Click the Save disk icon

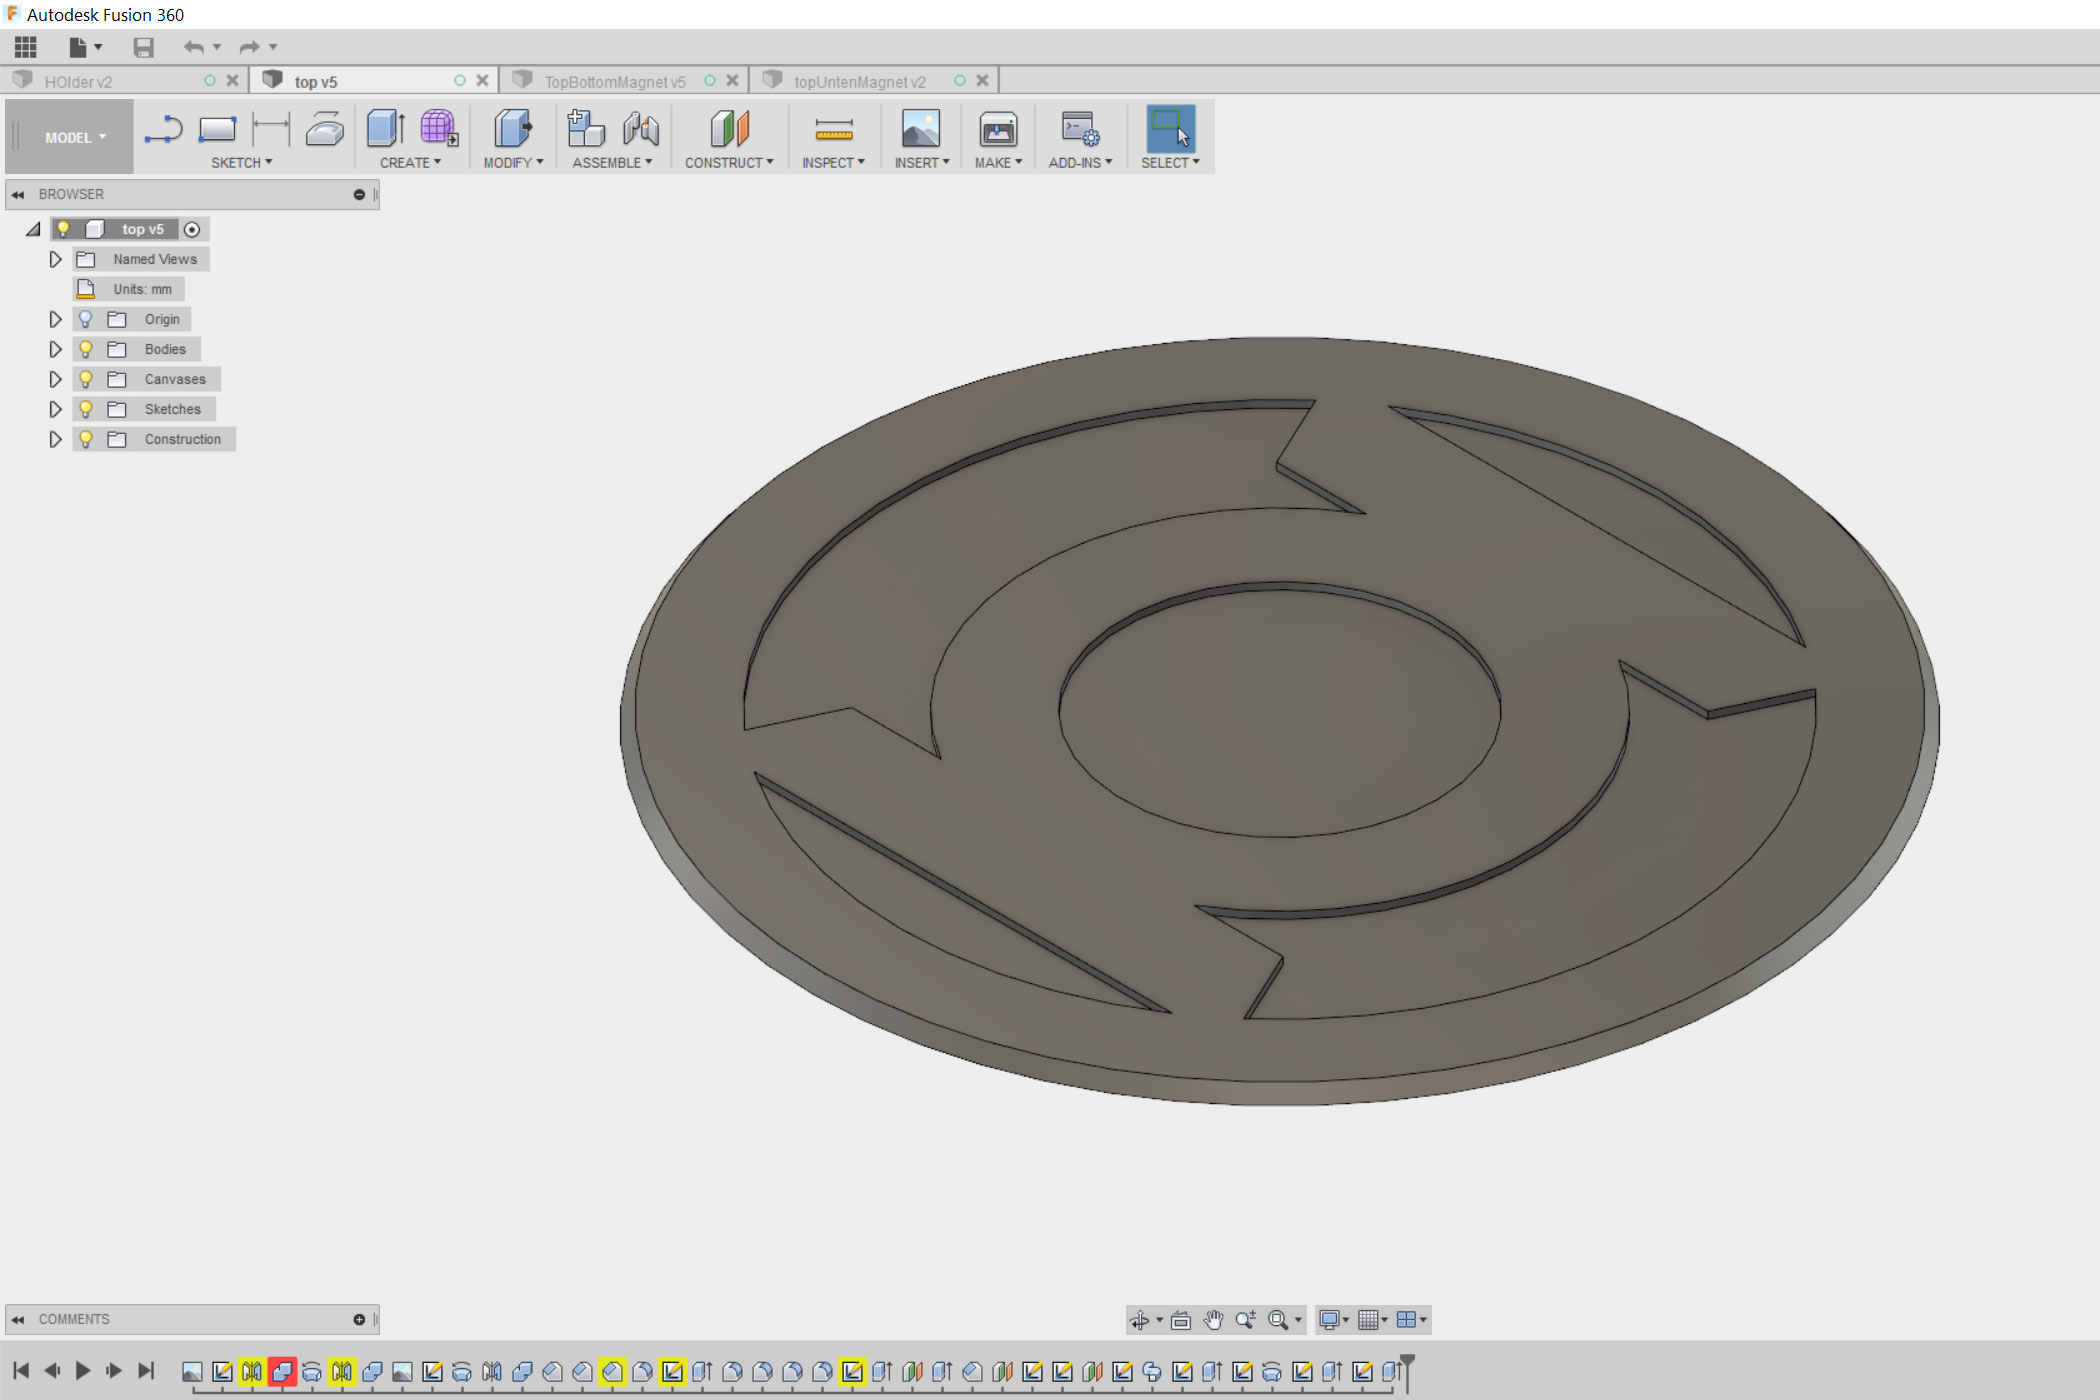coord(143,47)
